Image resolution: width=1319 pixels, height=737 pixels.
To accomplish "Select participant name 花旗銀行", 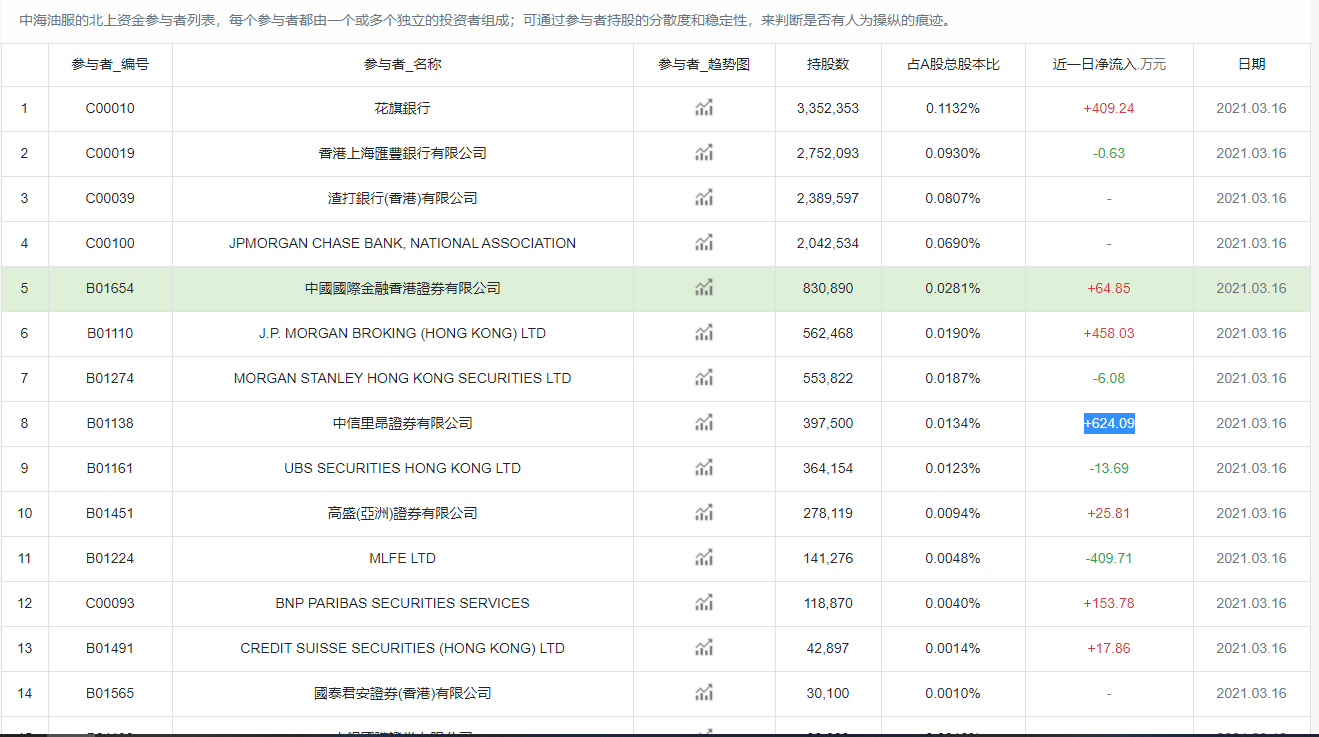I will 402,108.
